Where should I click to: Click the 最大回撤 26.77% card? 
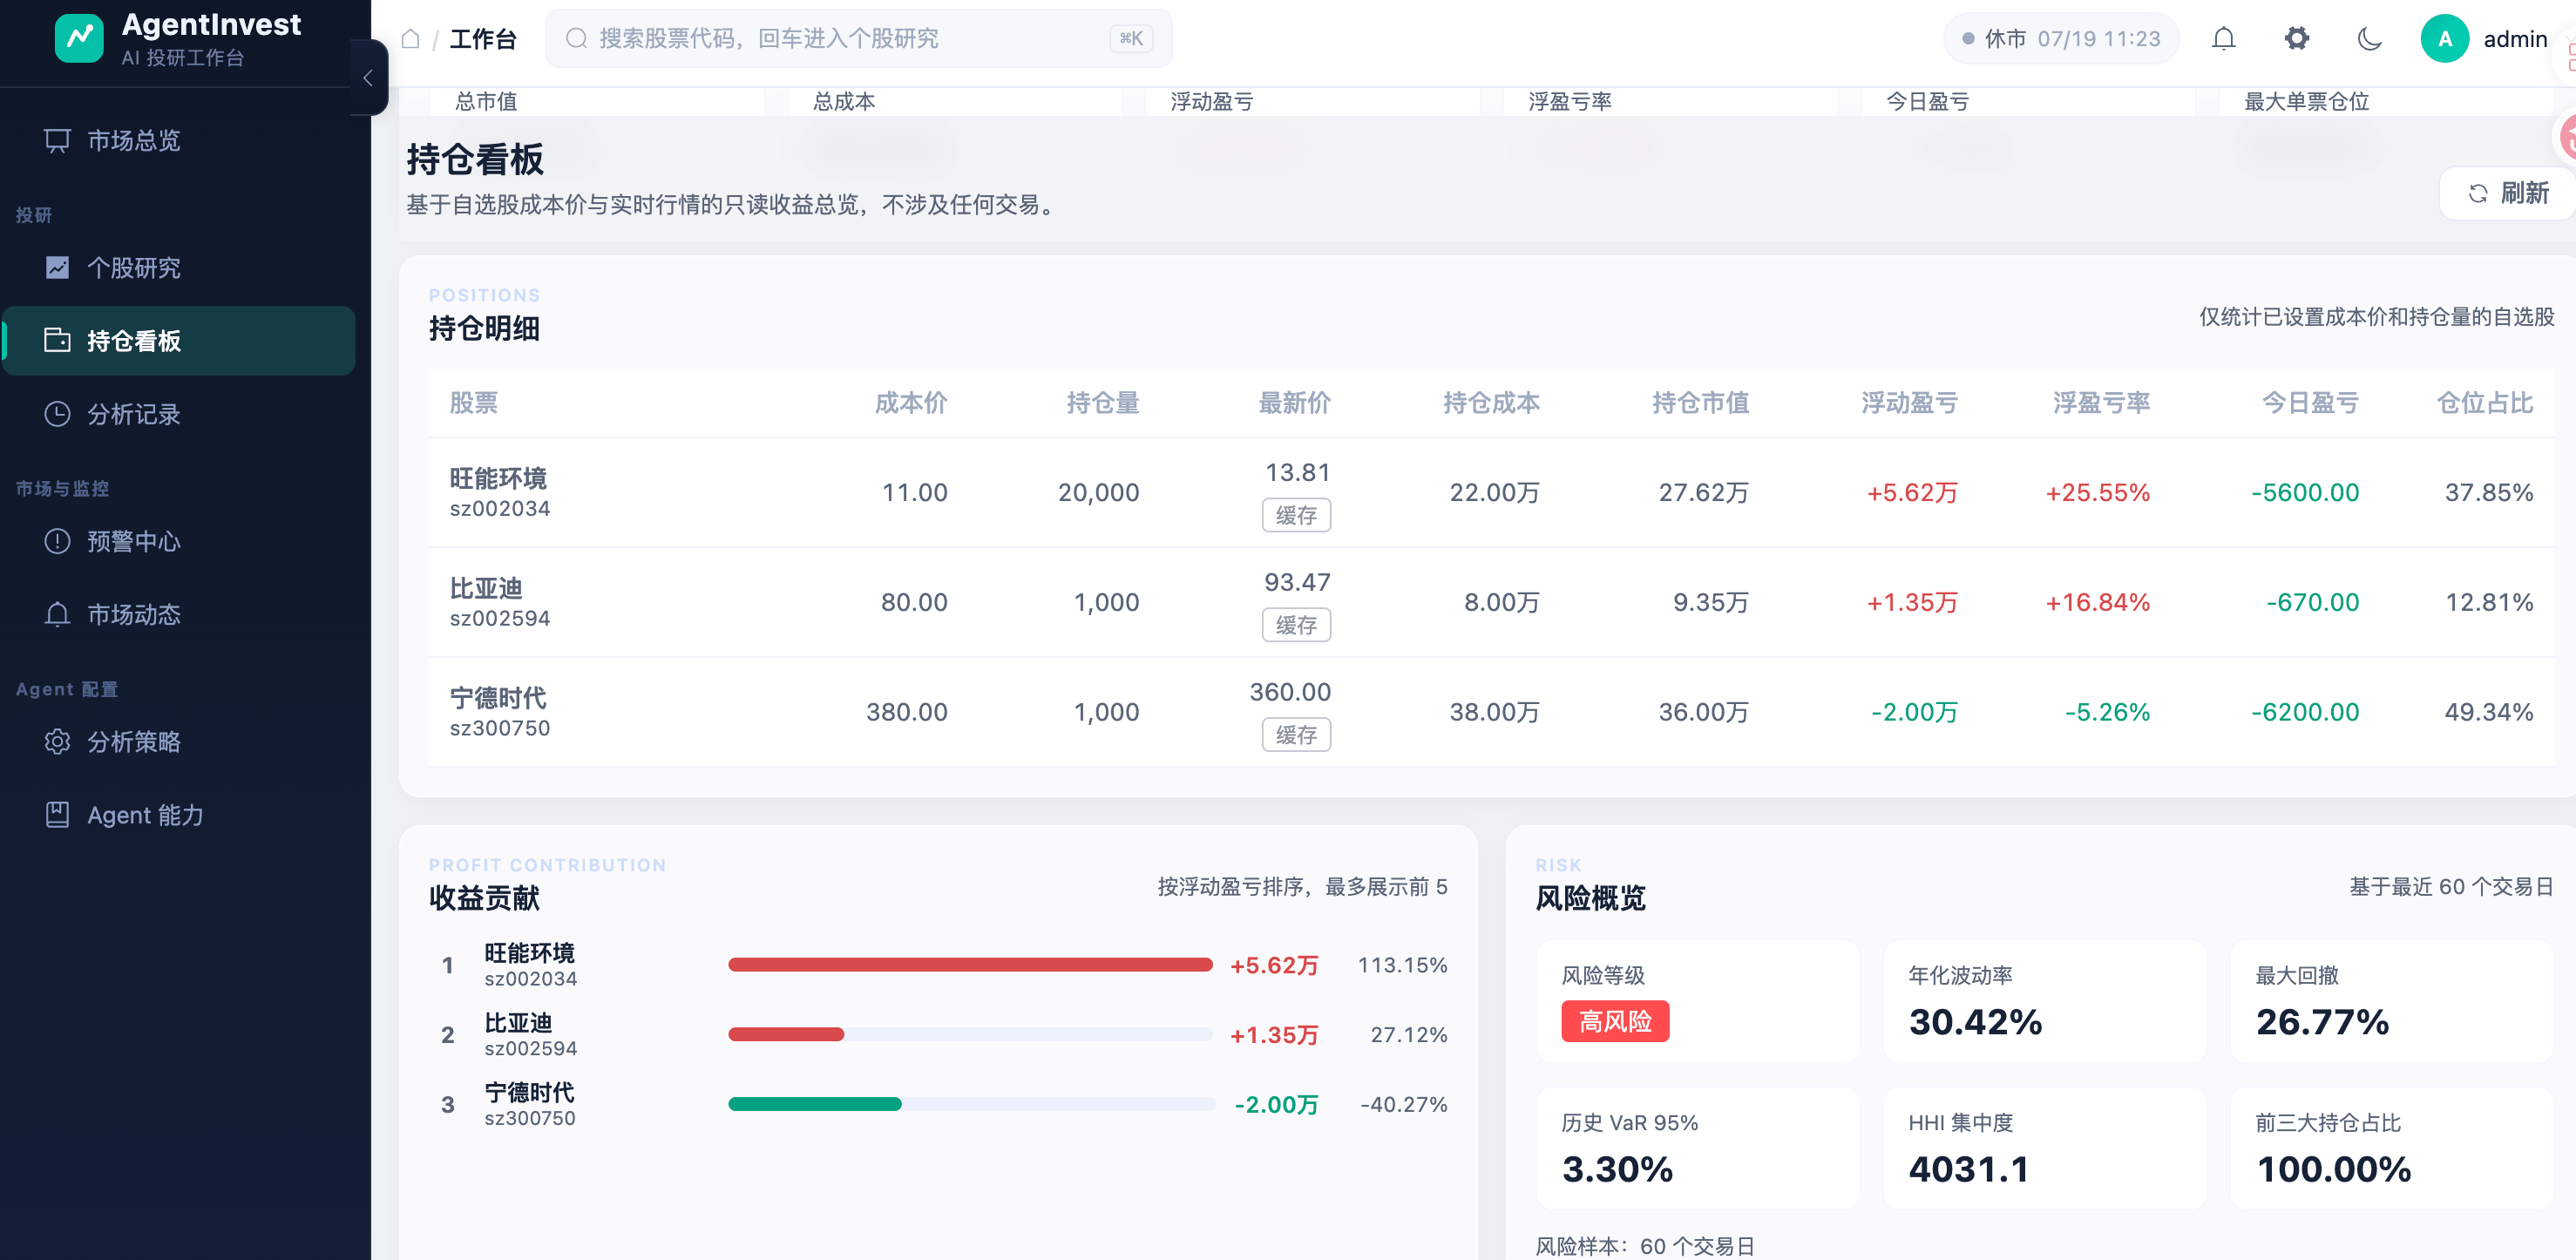tap(2392, 1002)
